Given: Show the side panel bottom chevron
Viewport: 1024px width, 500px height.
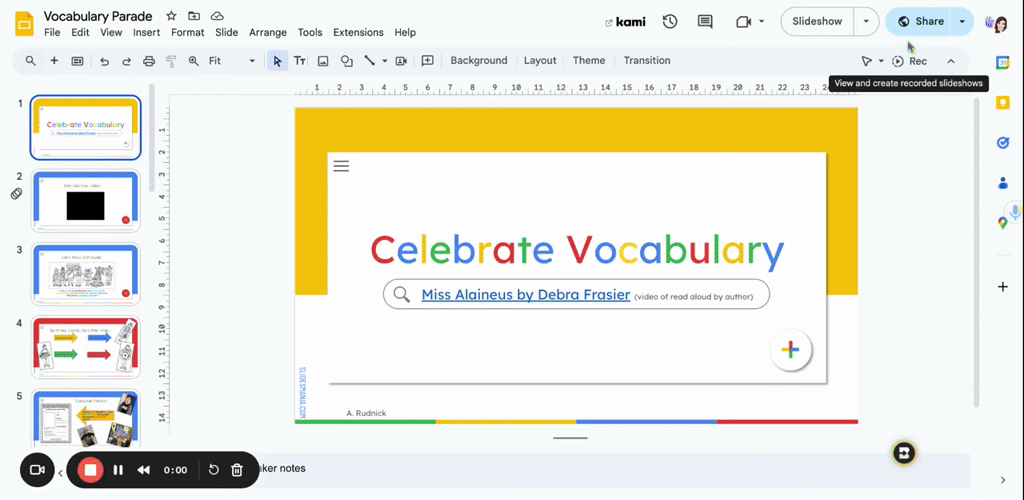Looking at the screenshot, I should click(1003, 480).
